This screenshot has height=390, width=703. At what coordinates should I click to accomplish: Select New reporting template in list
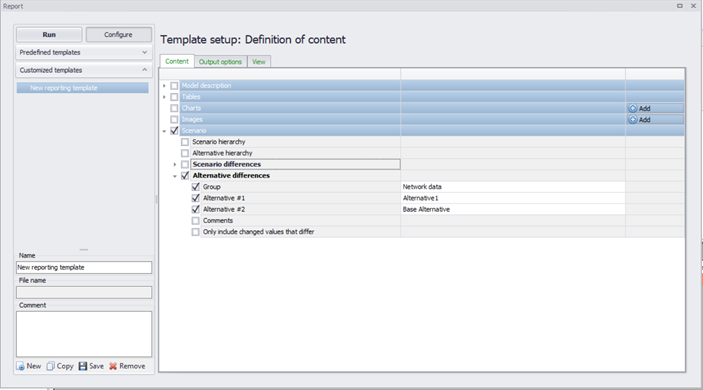pyautogui.click(x=82, y=88)
